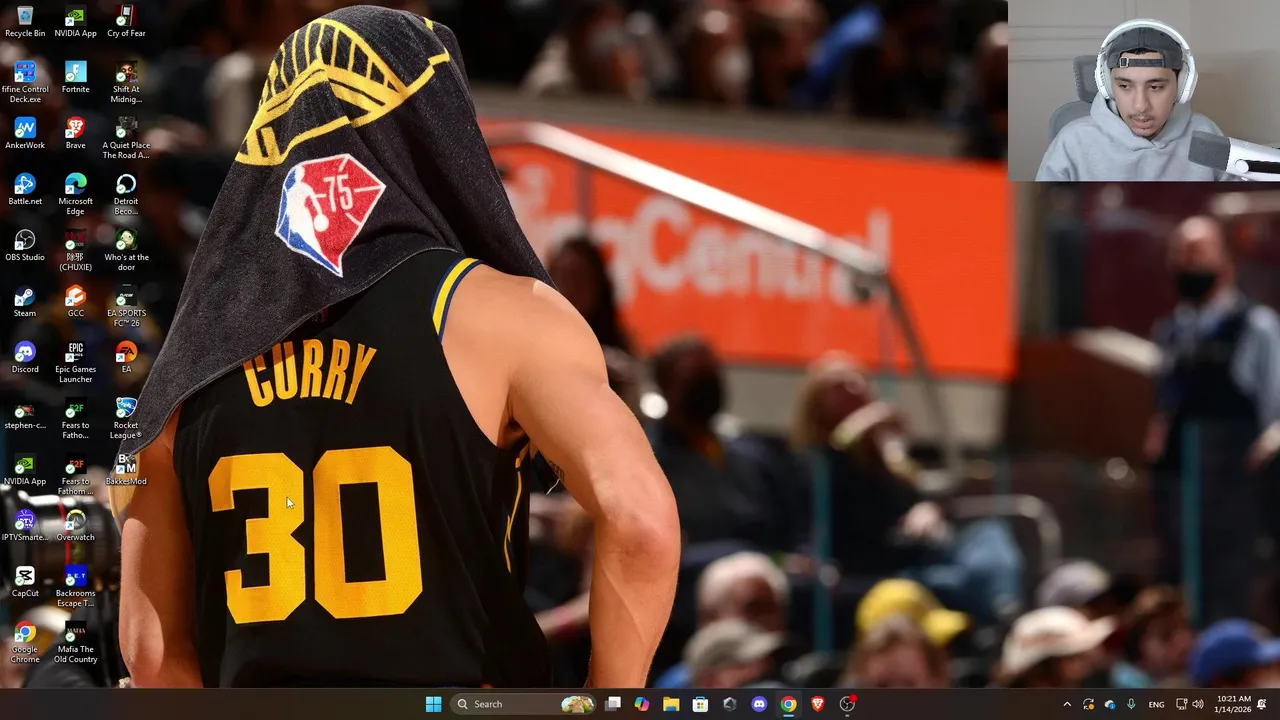
Task: Open Copilot from the taskbar
Action: pos(642,704)
